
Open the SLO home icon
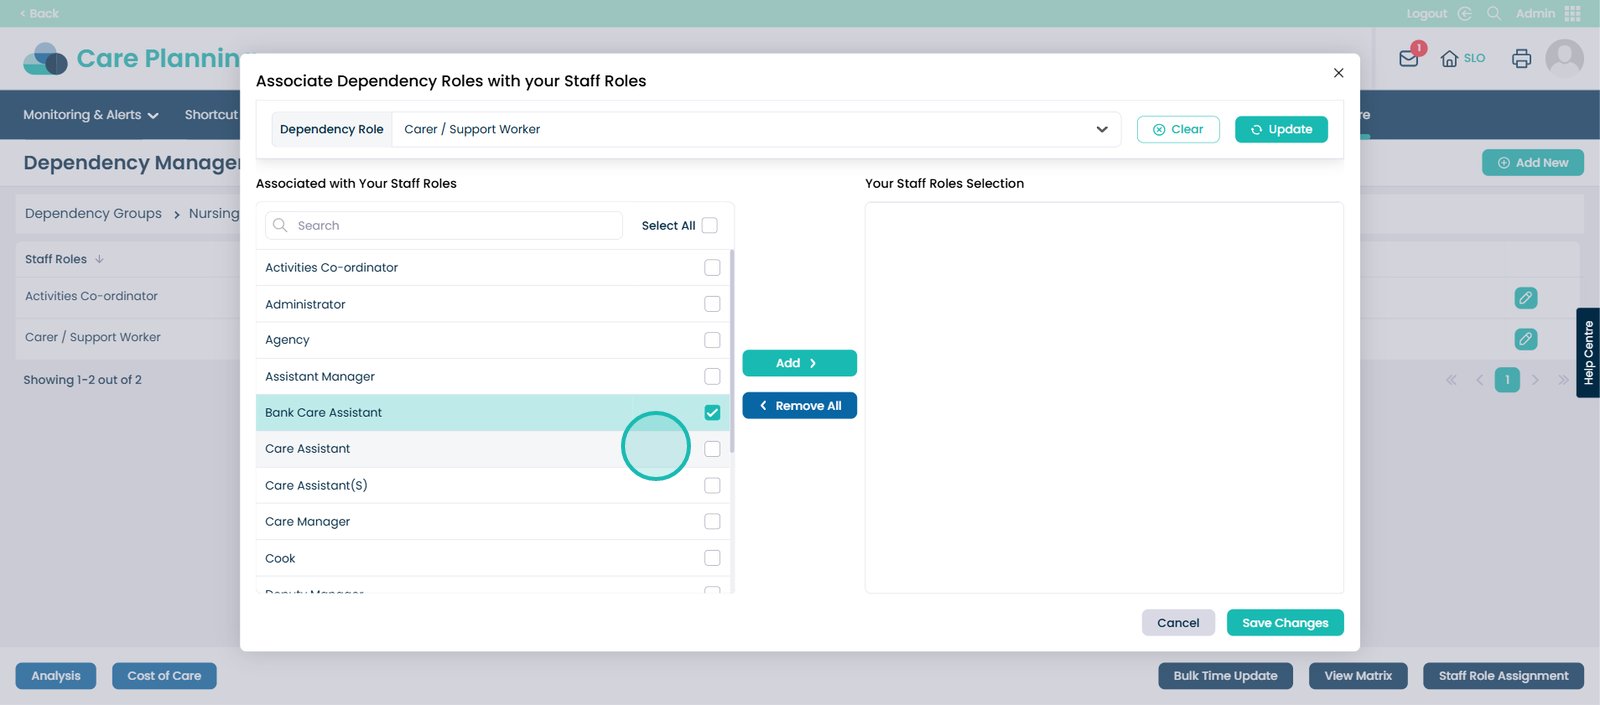click(x=1449, y=59)
